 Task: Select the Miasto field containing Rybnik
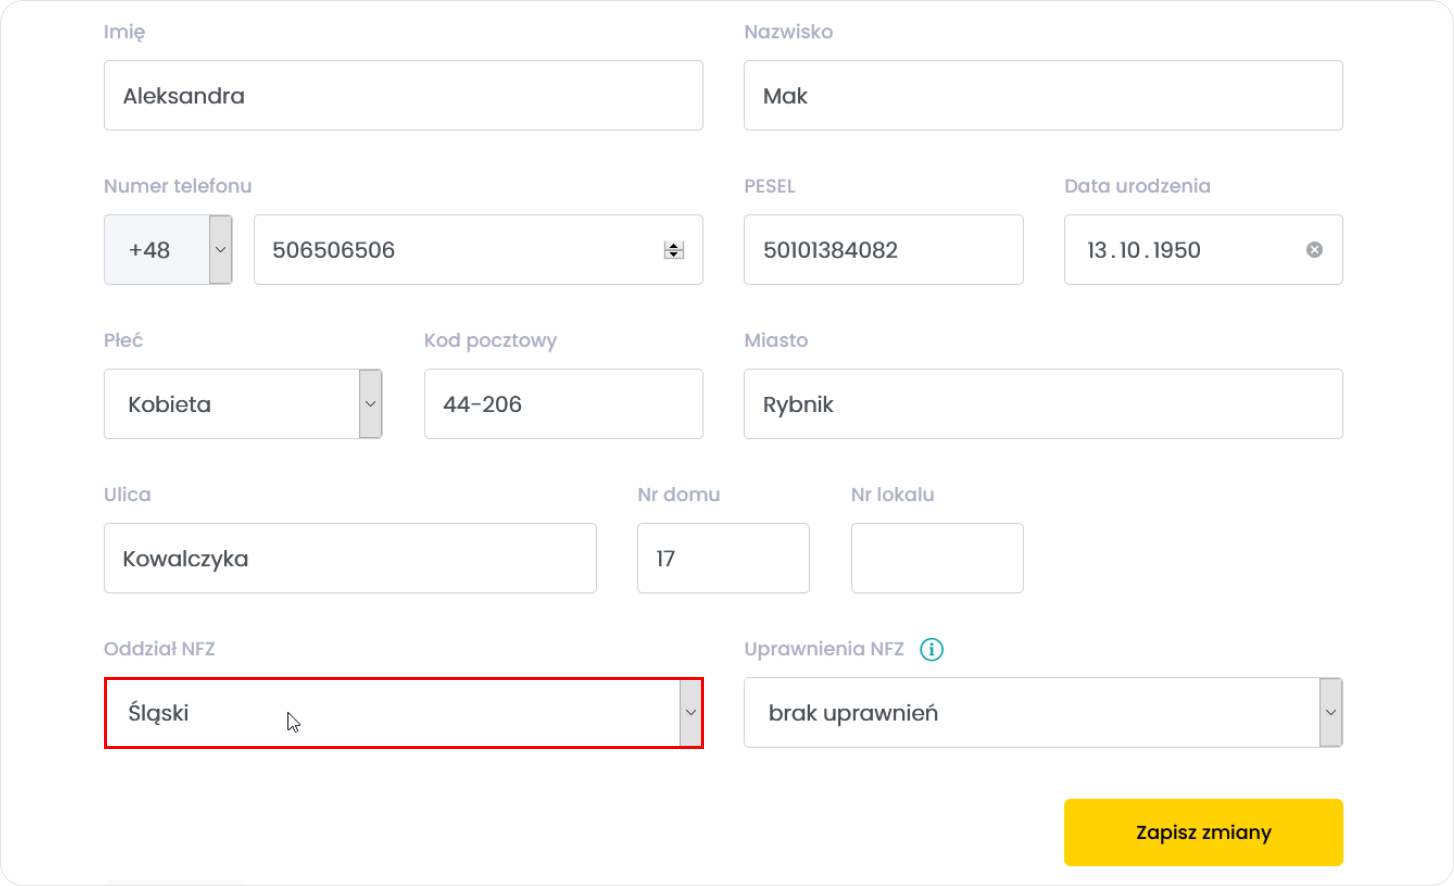point(1043,404)
